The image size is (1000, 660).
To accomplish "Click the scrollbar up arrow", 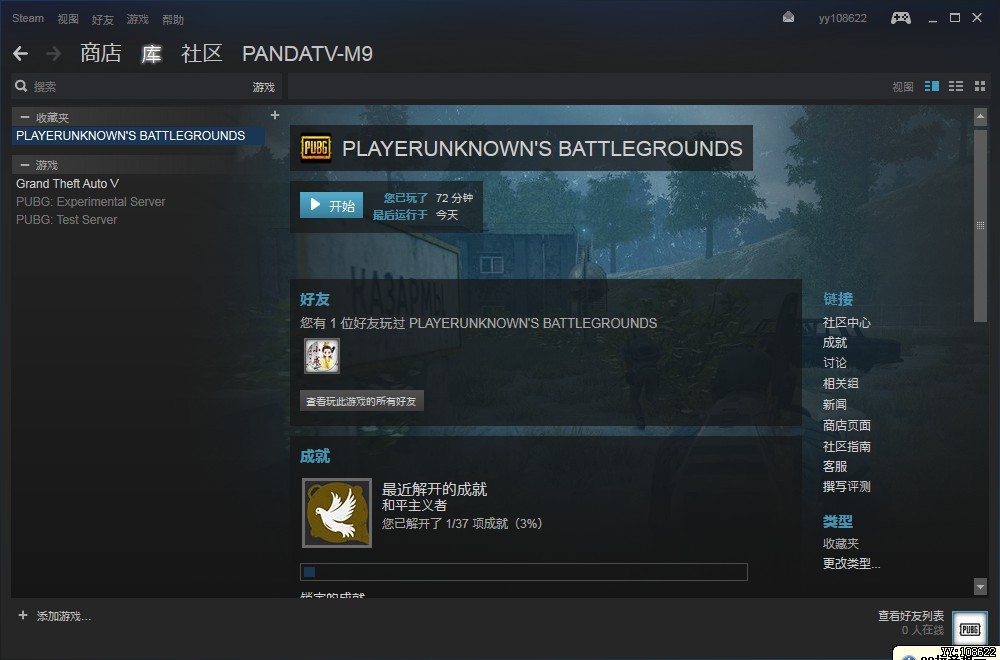I will point(980,117).
